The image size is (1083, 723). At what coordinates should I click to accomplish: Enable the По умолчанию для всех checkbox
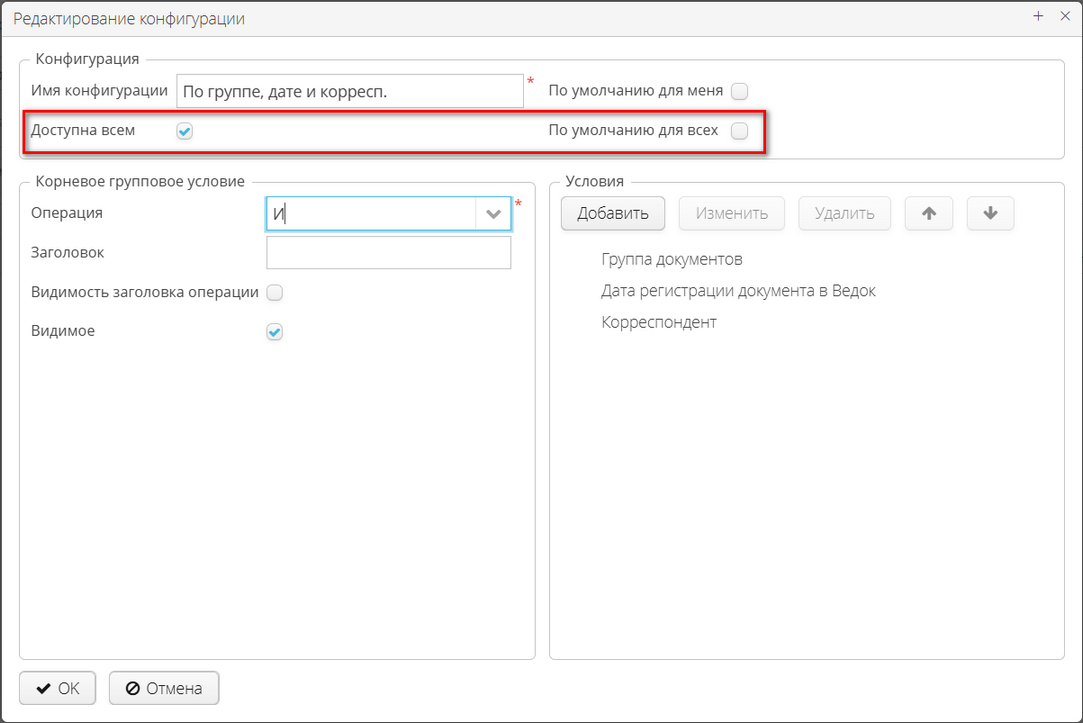[739, 130]
